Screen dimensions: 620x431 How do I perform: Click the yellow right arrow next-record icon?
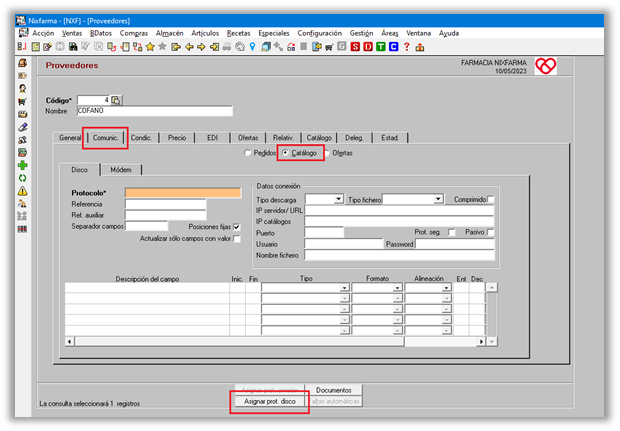pyautogui.click(x=201, y=47)
